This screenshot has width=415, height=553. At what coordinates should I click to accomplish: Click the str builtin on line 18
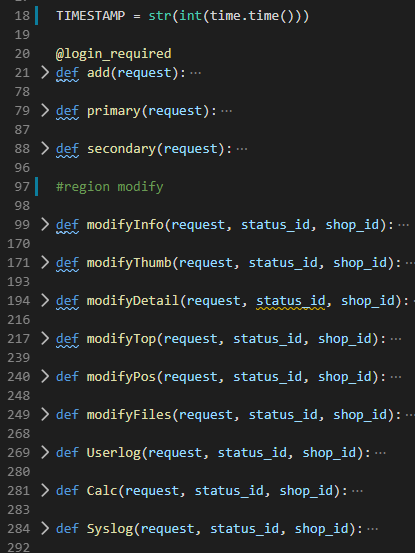[160, 16]
